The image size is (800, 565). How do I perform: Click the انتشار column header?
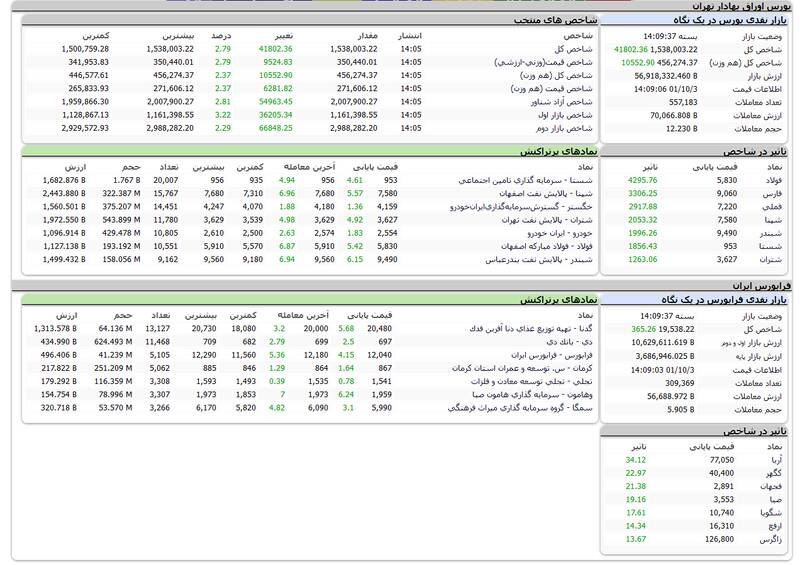410,36
